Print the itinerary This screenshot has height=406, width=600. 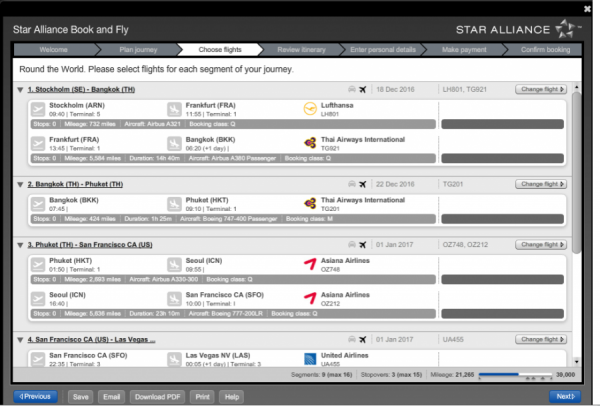(202, 397)
